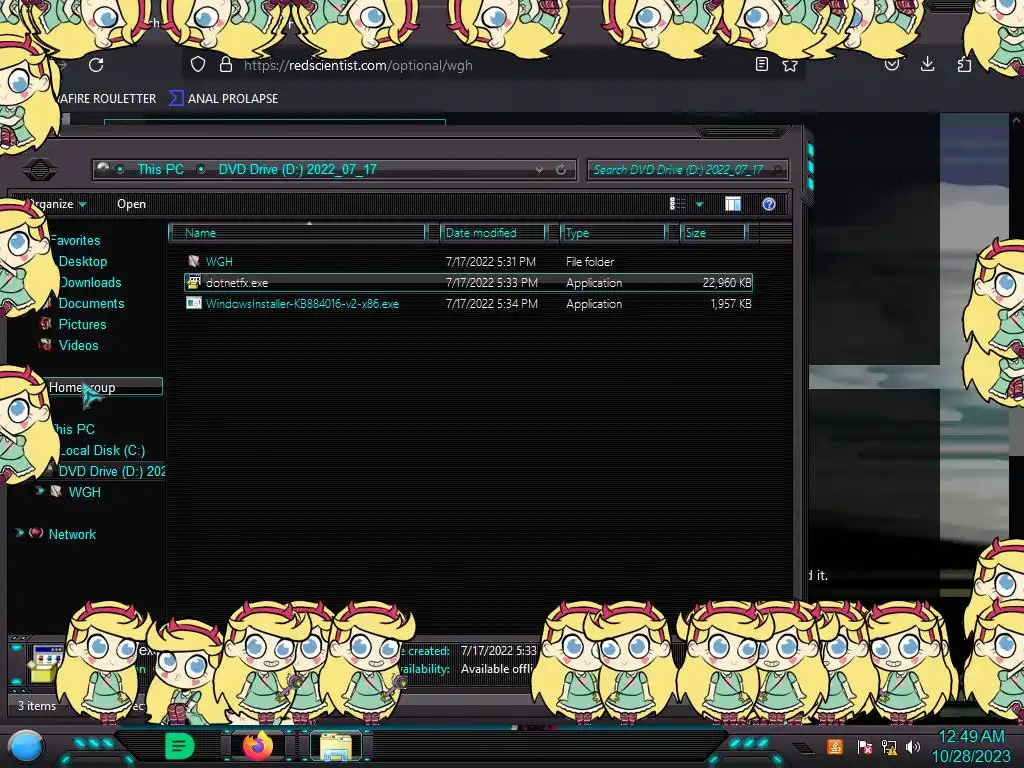The height and width of the screenshot is (768, 1024).
Task: Click the Firefox tracking protection shield icon
Action: click(198, 64)
